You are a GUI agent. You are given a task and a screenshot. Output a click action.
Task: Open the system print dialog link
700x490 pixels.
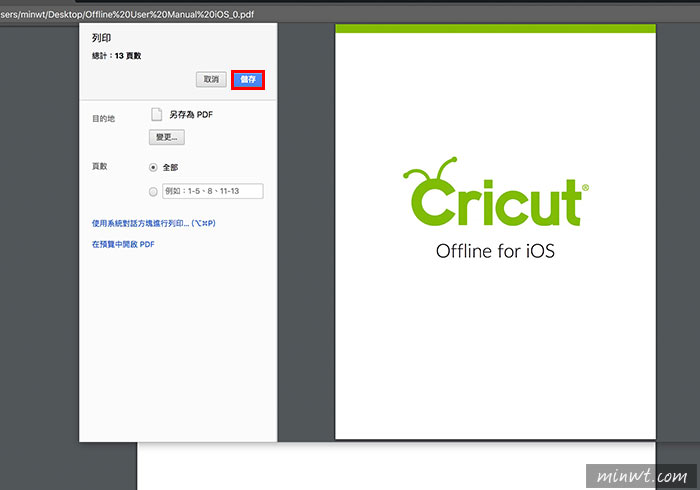pos(154,223)
